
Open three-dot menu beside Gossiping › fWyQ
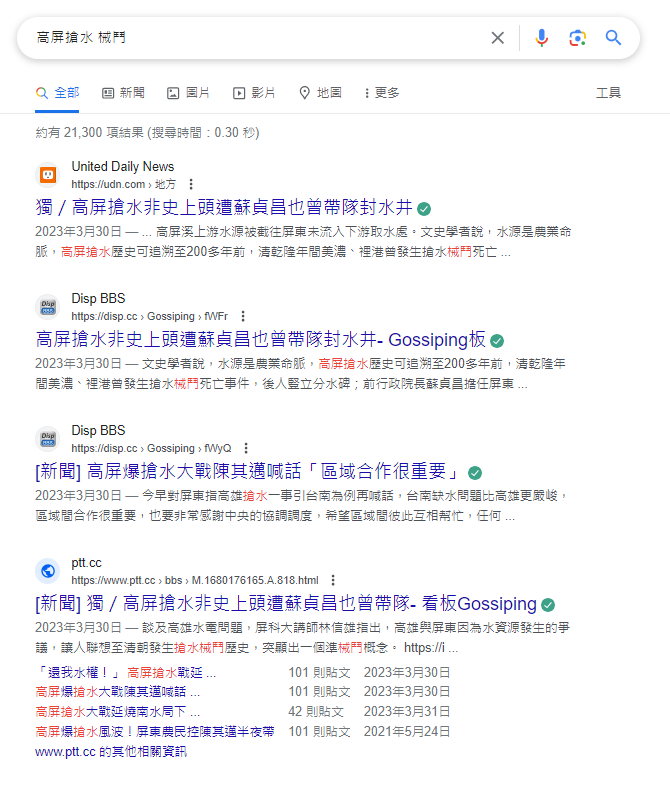pos(246,448)
